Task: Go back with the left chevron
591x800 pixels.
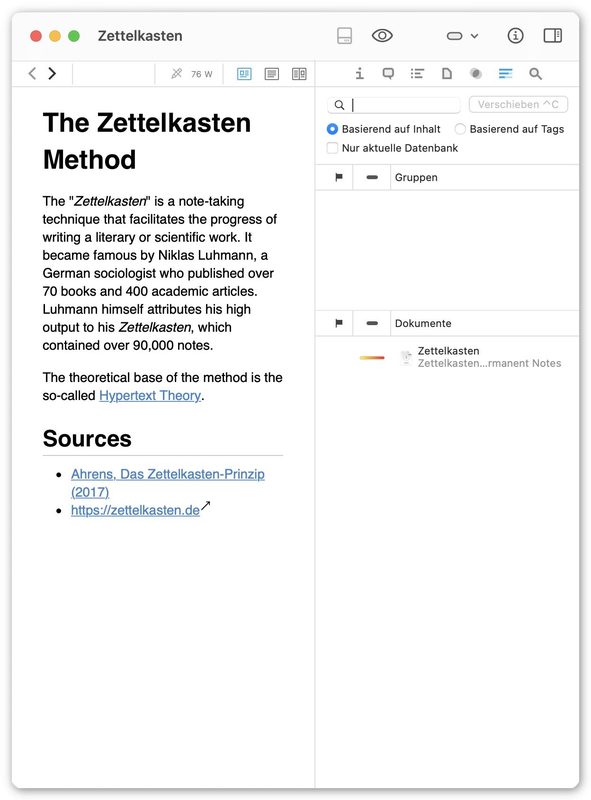Action: tap(32, 74)
